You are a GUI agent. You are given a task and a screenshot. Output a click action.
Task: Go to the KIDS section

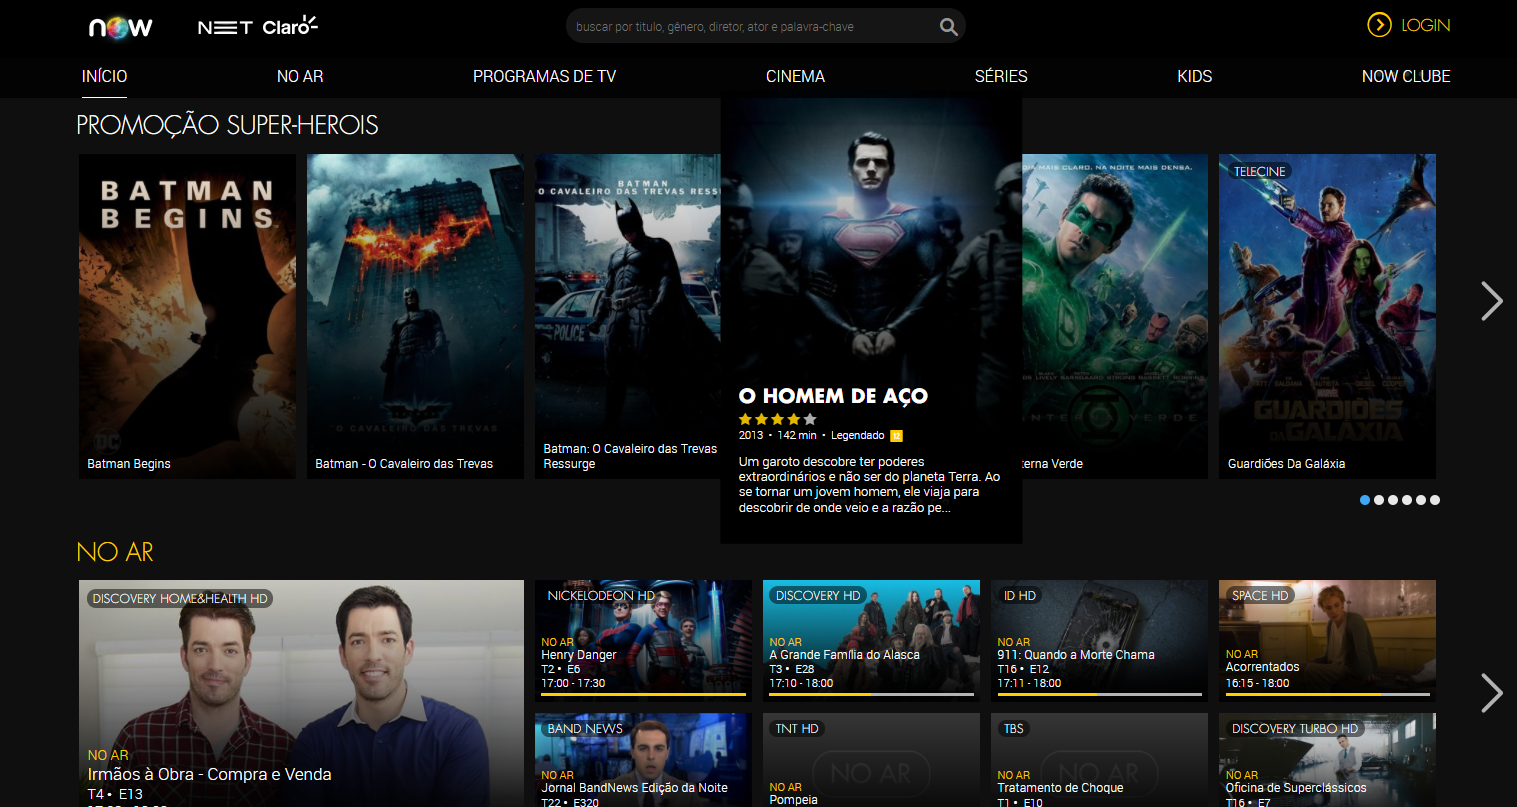[1194, 76]
